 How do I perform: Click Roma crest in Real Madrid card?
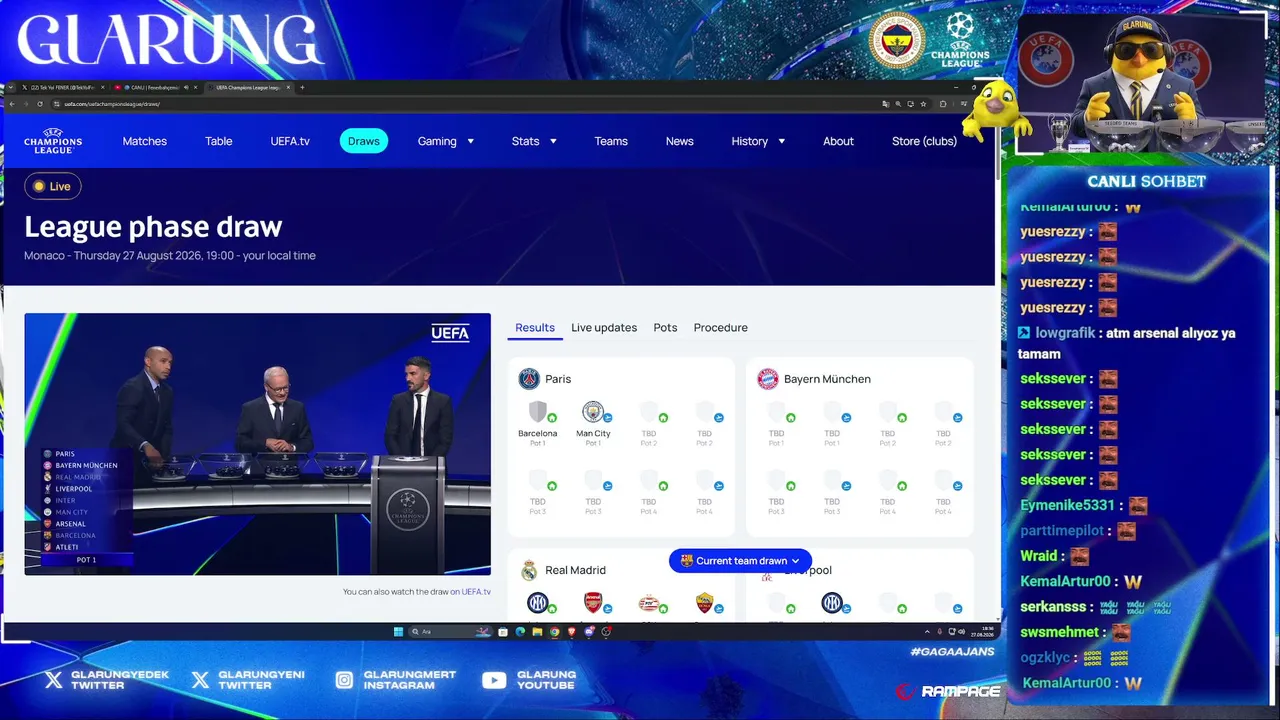704,603
